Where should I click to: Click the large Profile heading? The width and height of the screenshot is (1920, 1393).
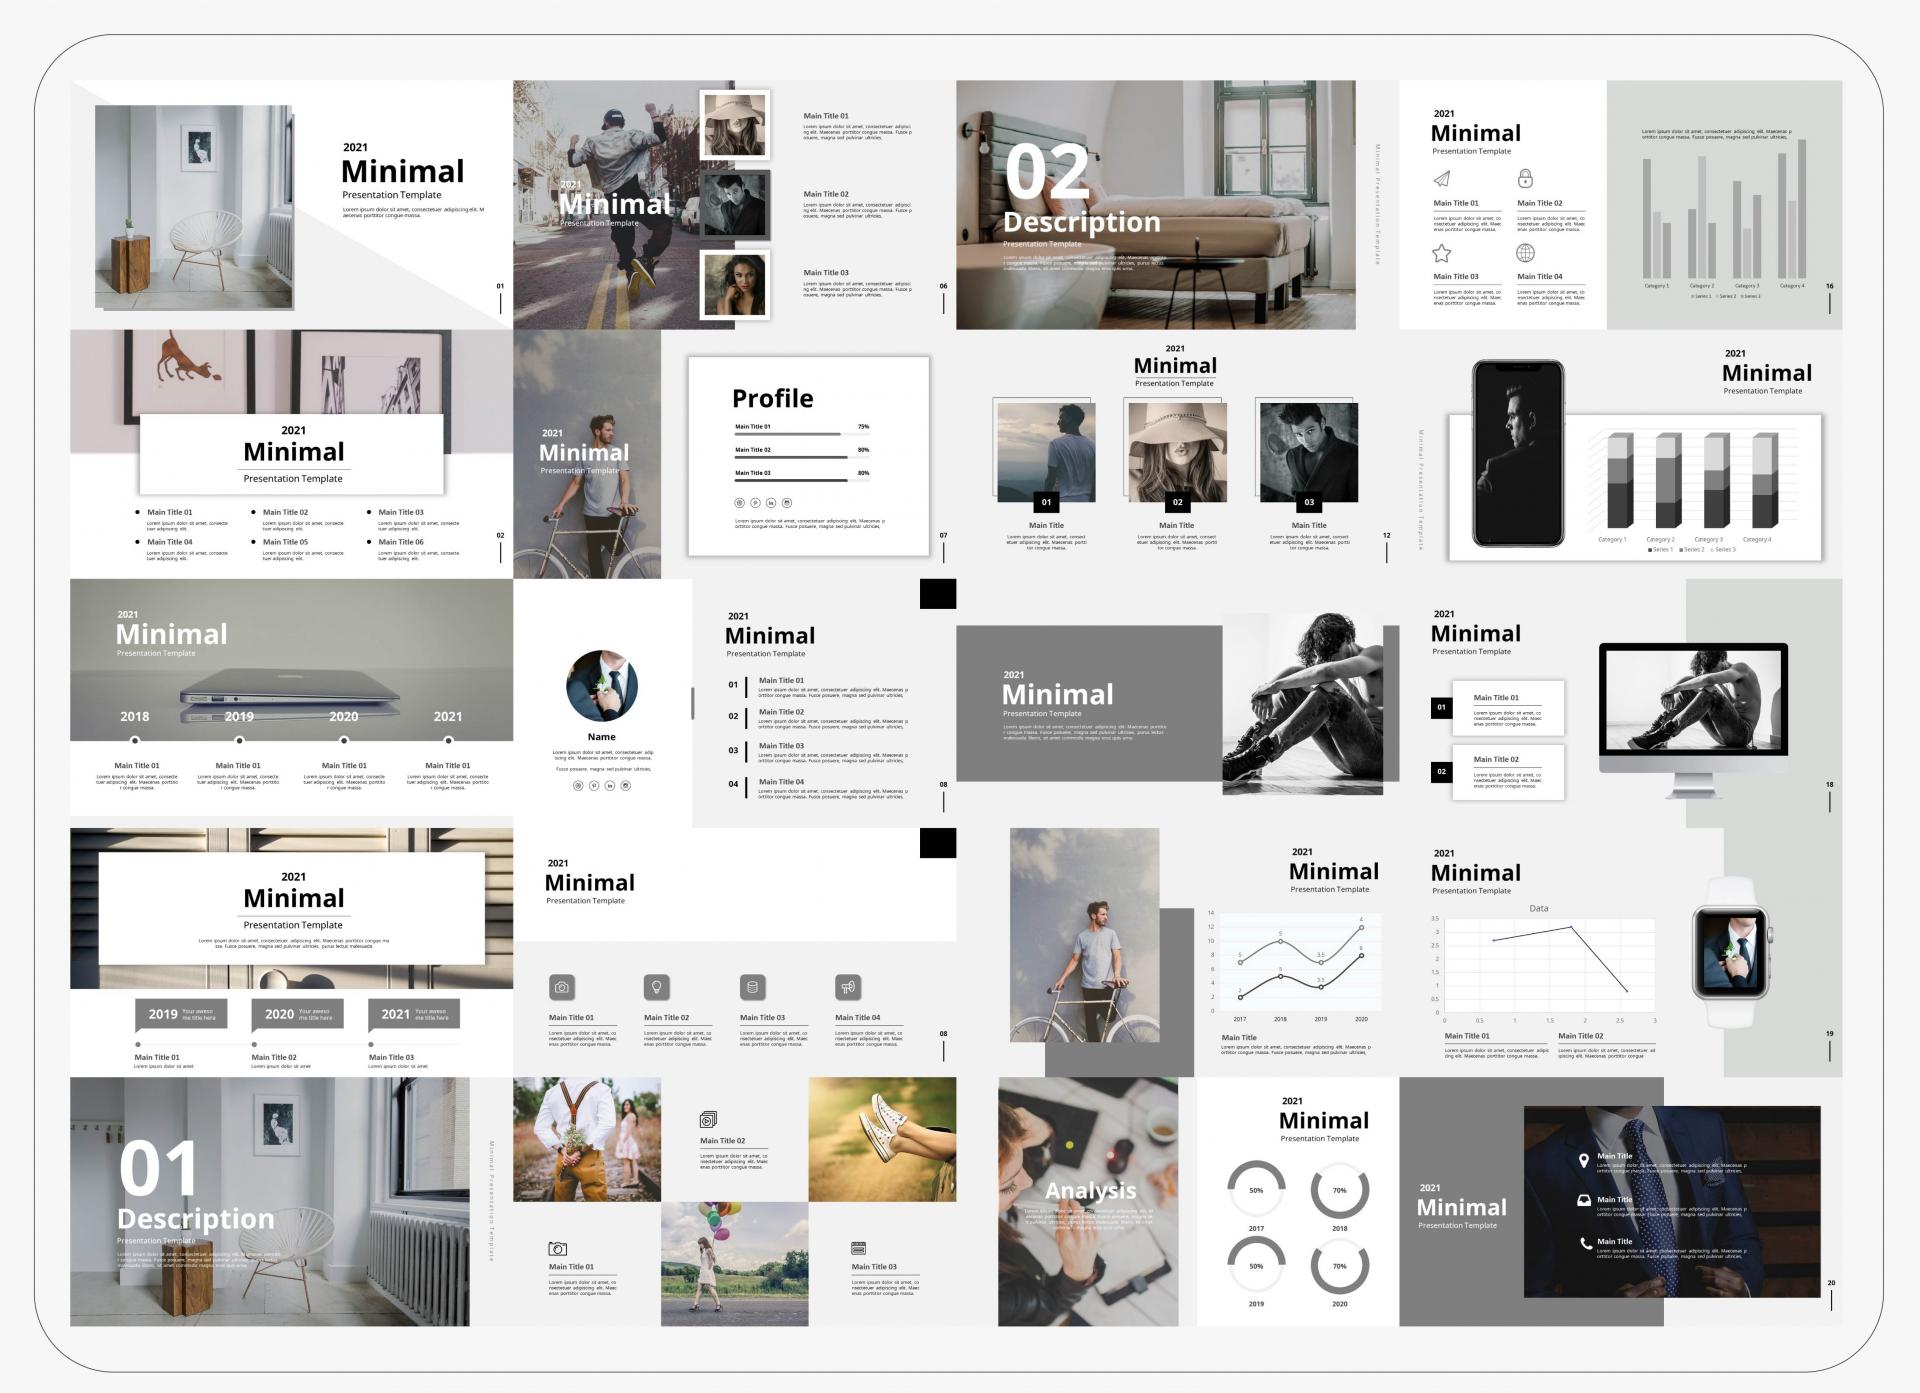click(772, 398)
